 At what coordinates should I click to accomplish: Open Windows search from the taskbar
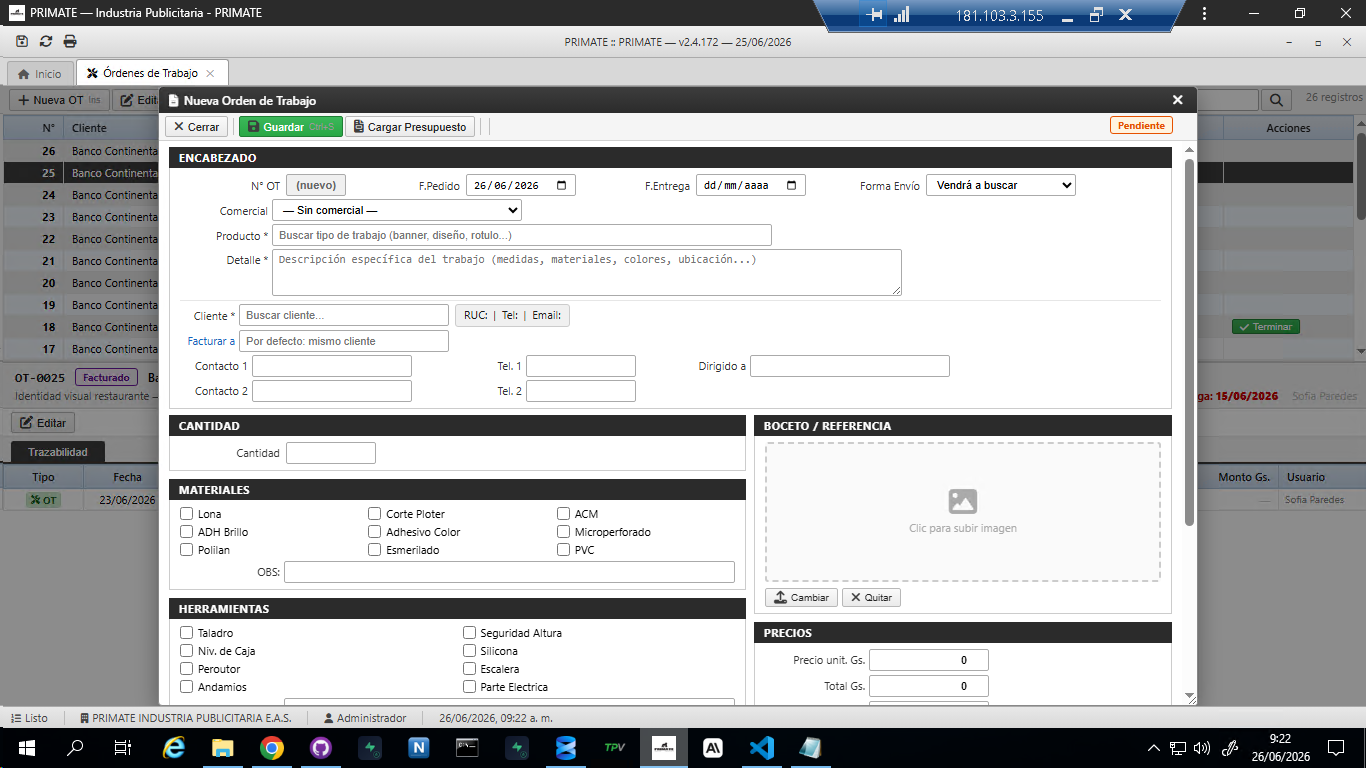coord(75,748)
